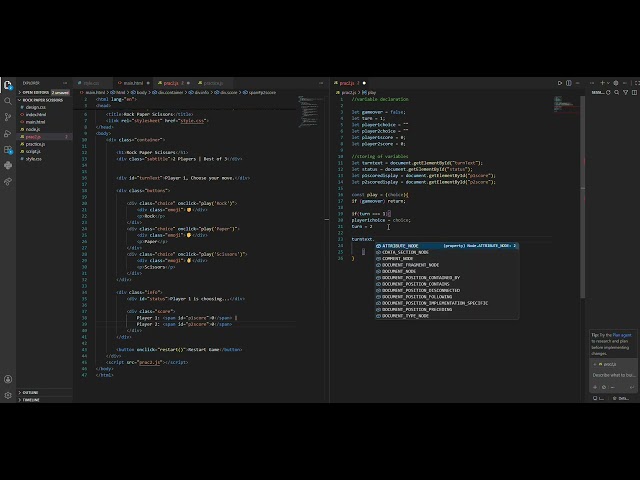Image resolution: width=640 pixels, height=480 pixels.
Task: Click the new chat plus icon
Action: pos(602,83)
